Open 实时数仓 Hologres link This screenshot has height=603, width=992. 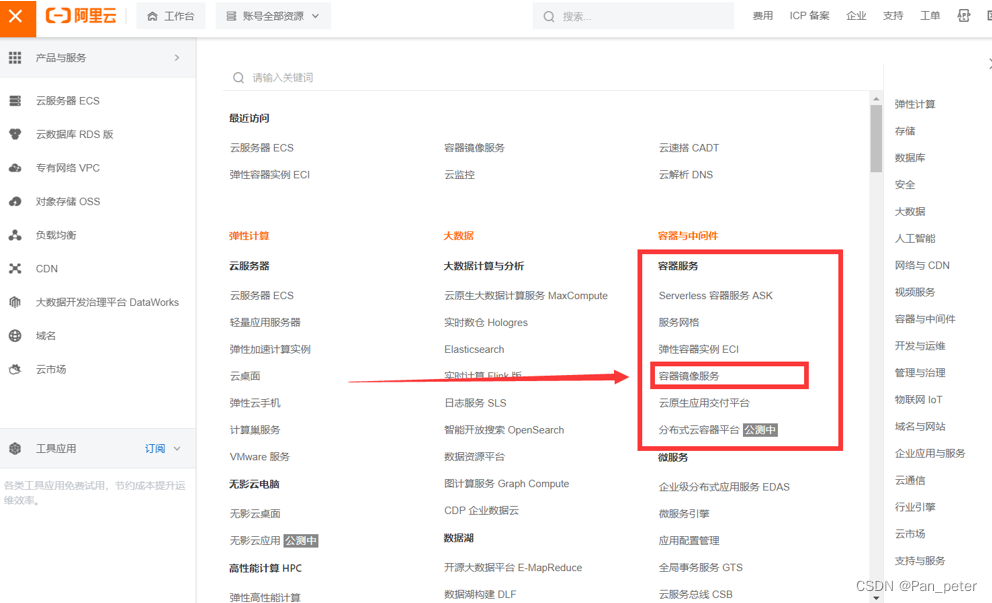(x=486, y=322)
